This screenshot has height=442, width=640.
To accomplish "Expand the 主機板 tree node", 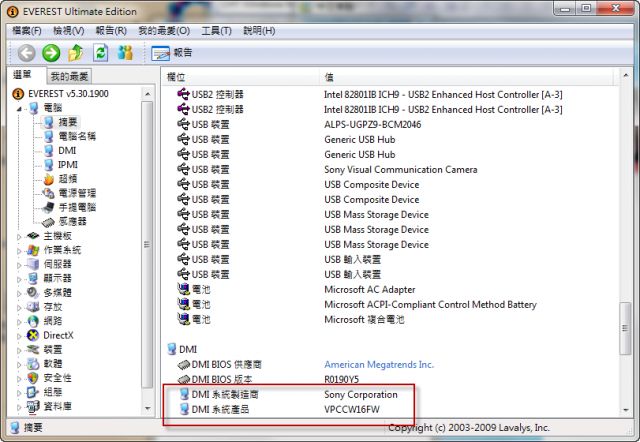I will point(19,236).
